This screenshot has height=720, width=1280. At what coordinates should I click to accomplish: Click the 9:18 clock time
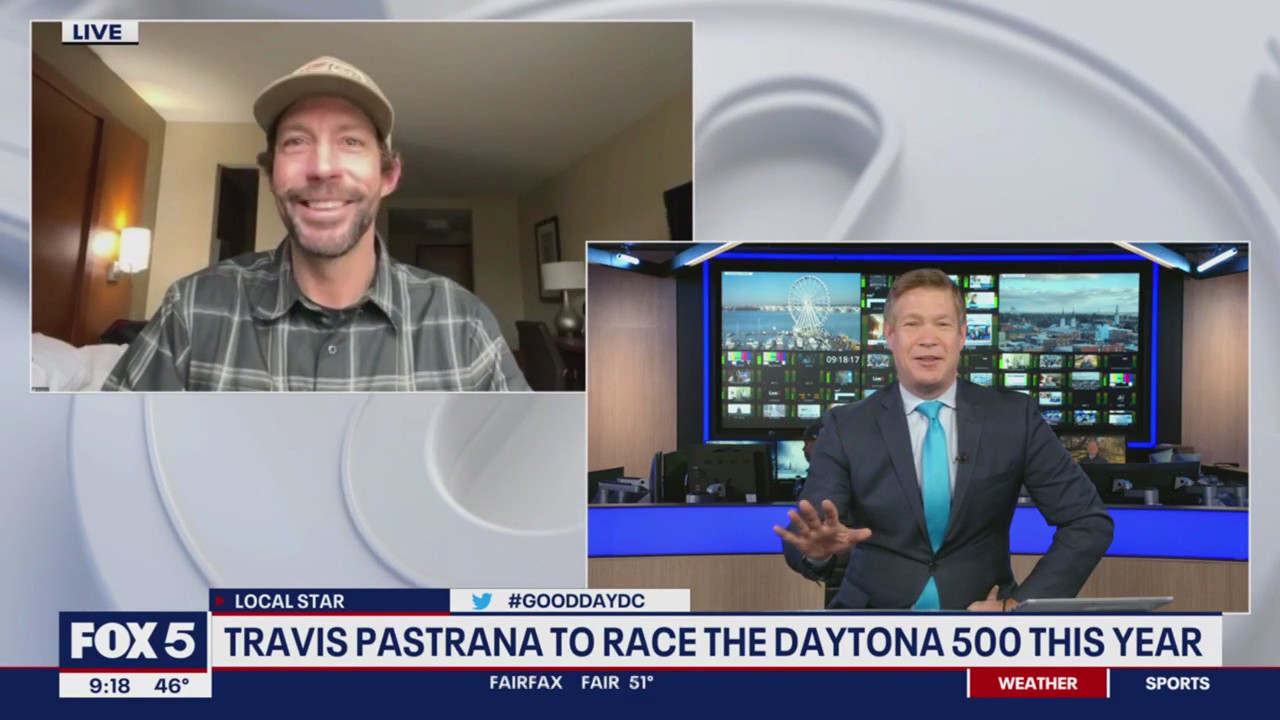(109, 685)
